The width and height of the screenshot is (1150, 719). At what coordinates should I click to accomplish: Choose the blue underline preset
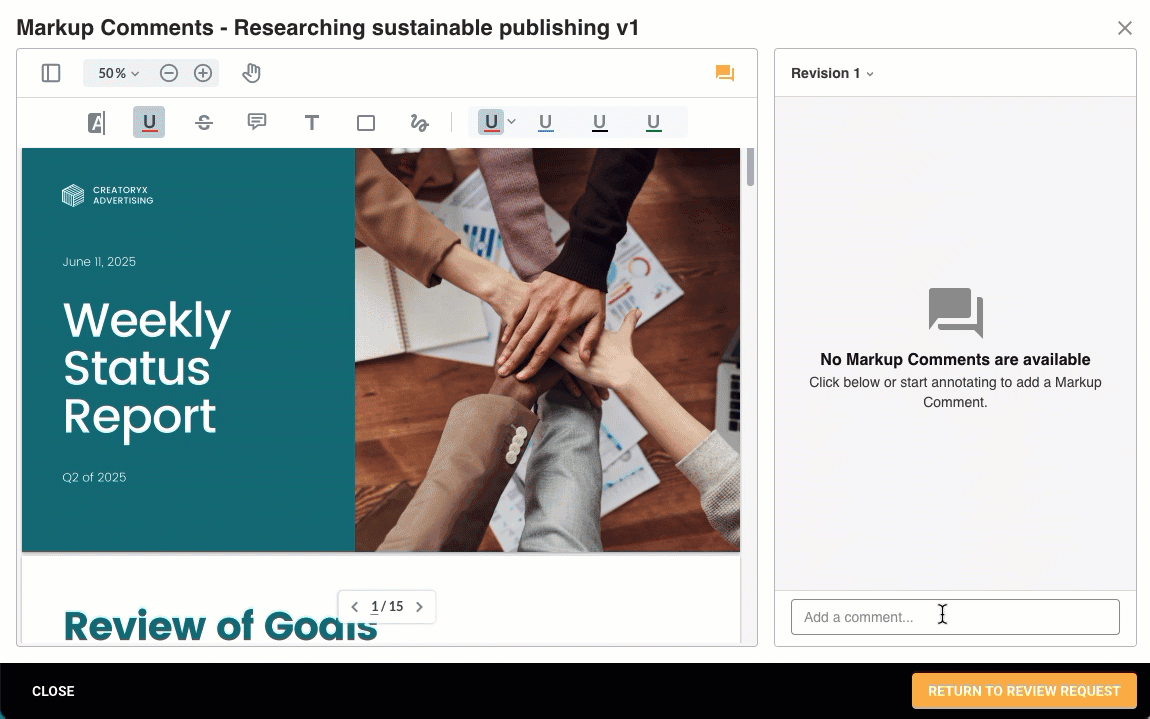click(546, 123)
